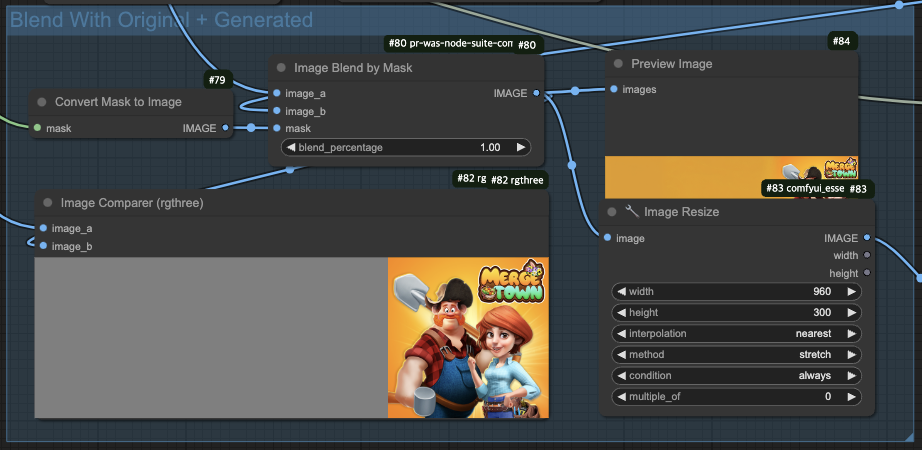Click the #84 node badge
This screenshot has width=922, height=450.
click(841, 41)
